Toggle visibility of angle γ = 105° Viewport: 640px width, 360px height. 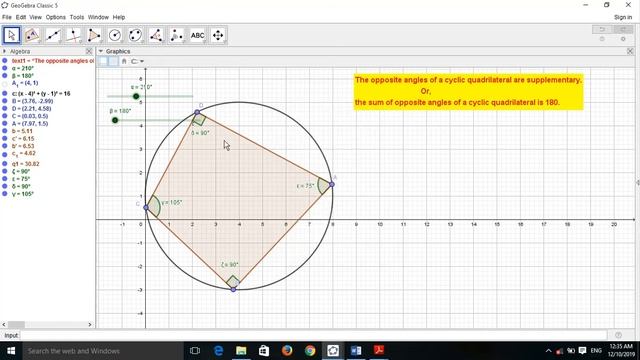5,194
